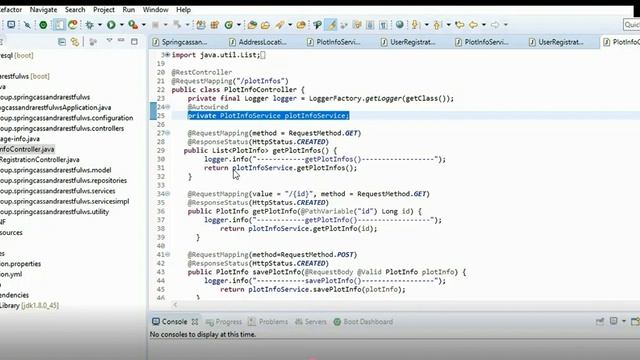Toggle Link with Editor in Package Explorer
The width and height of the screenshot is (640, 360).
tap(75, 42)
